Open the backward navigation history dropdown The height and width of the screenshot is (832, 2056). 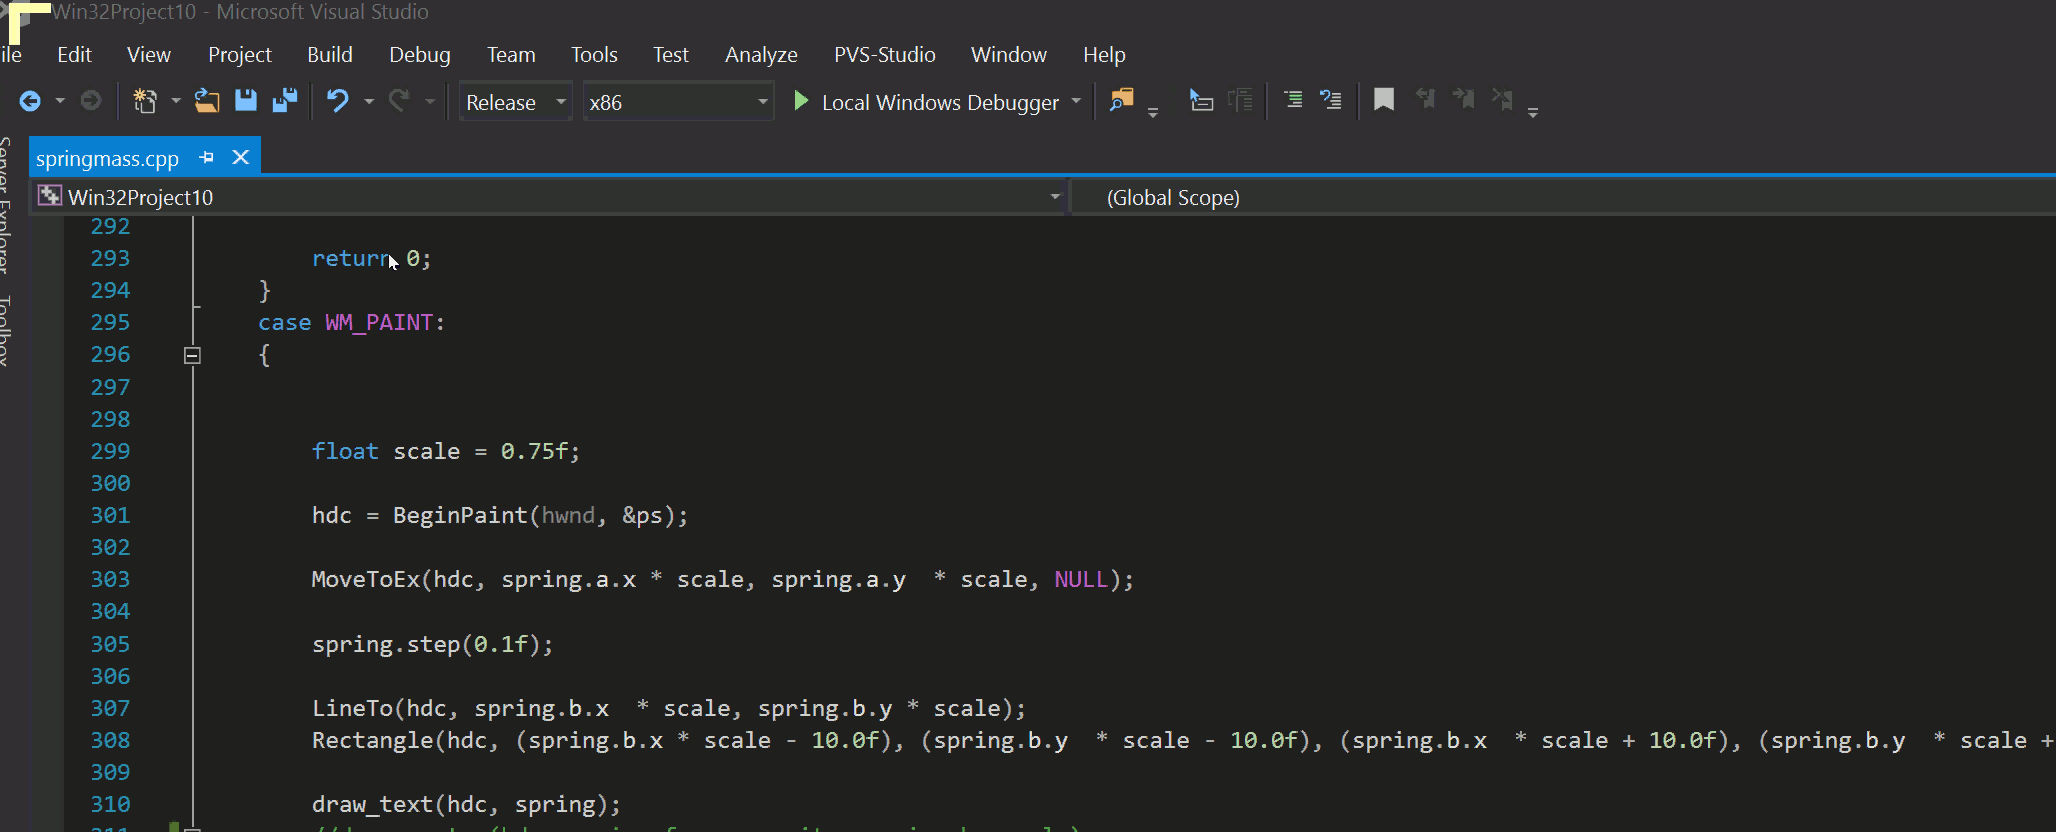[60, 101]
